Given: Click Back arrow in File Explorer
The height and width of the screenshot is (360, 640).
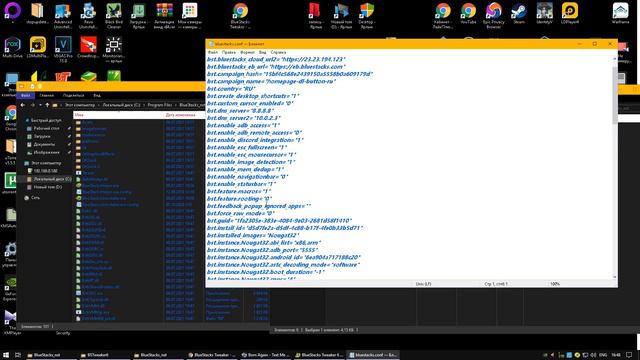Looking at the screenshot, I should tap(23, 105).
